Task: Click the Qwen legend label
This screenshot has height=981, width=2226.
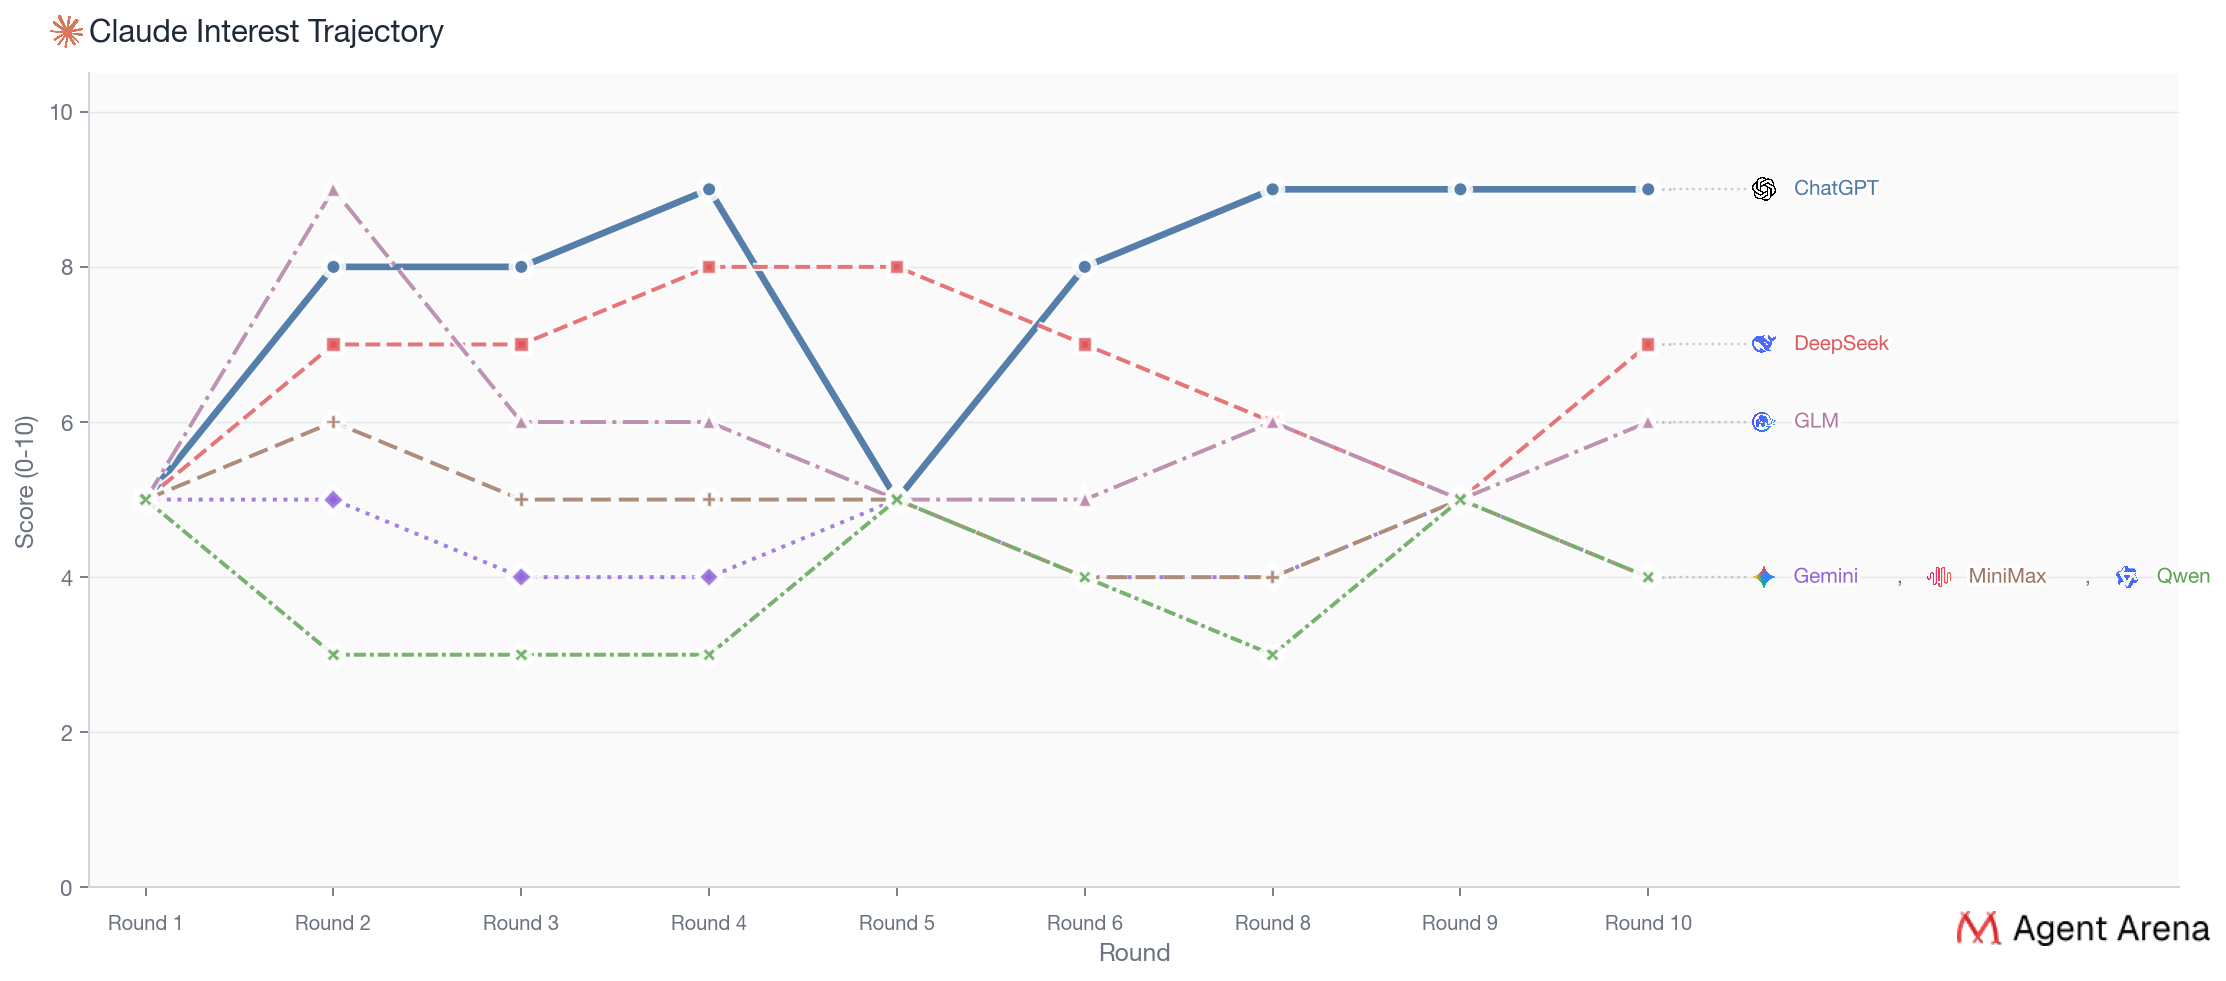Action: click(x=2182, y=576)
